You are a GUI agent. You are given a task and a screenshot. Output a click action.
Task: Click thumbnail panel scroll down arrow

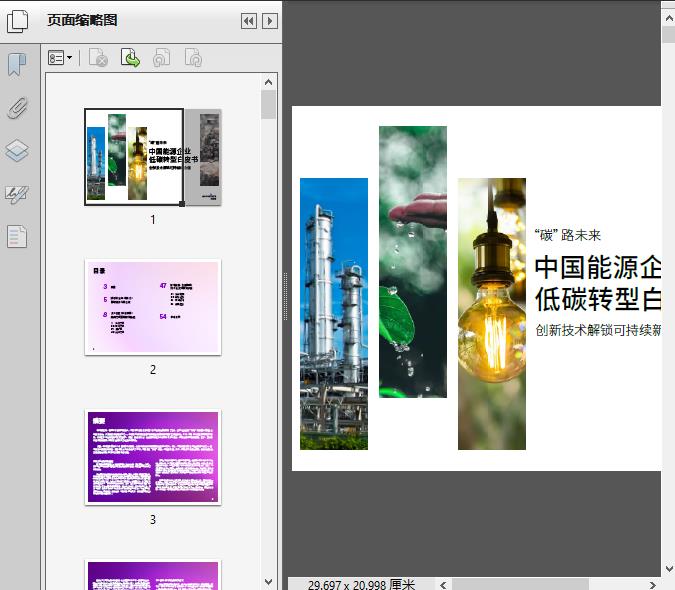269,582
